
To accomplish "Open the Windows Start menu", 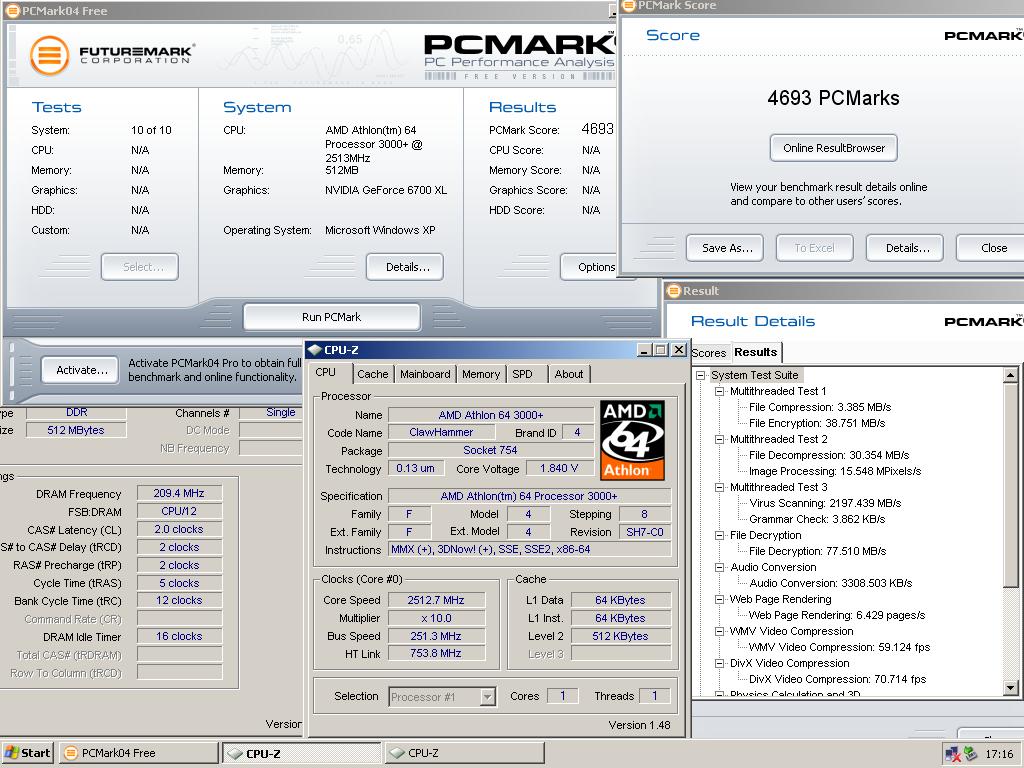I will coord(27,753).
